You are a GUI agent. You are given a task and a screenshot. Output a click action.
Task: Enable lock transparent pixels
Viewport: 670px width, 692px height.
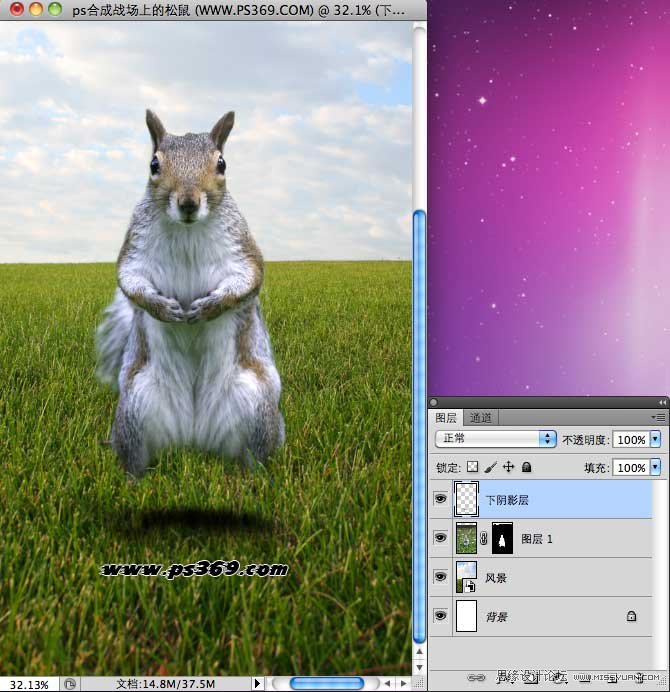pos(472,466)
